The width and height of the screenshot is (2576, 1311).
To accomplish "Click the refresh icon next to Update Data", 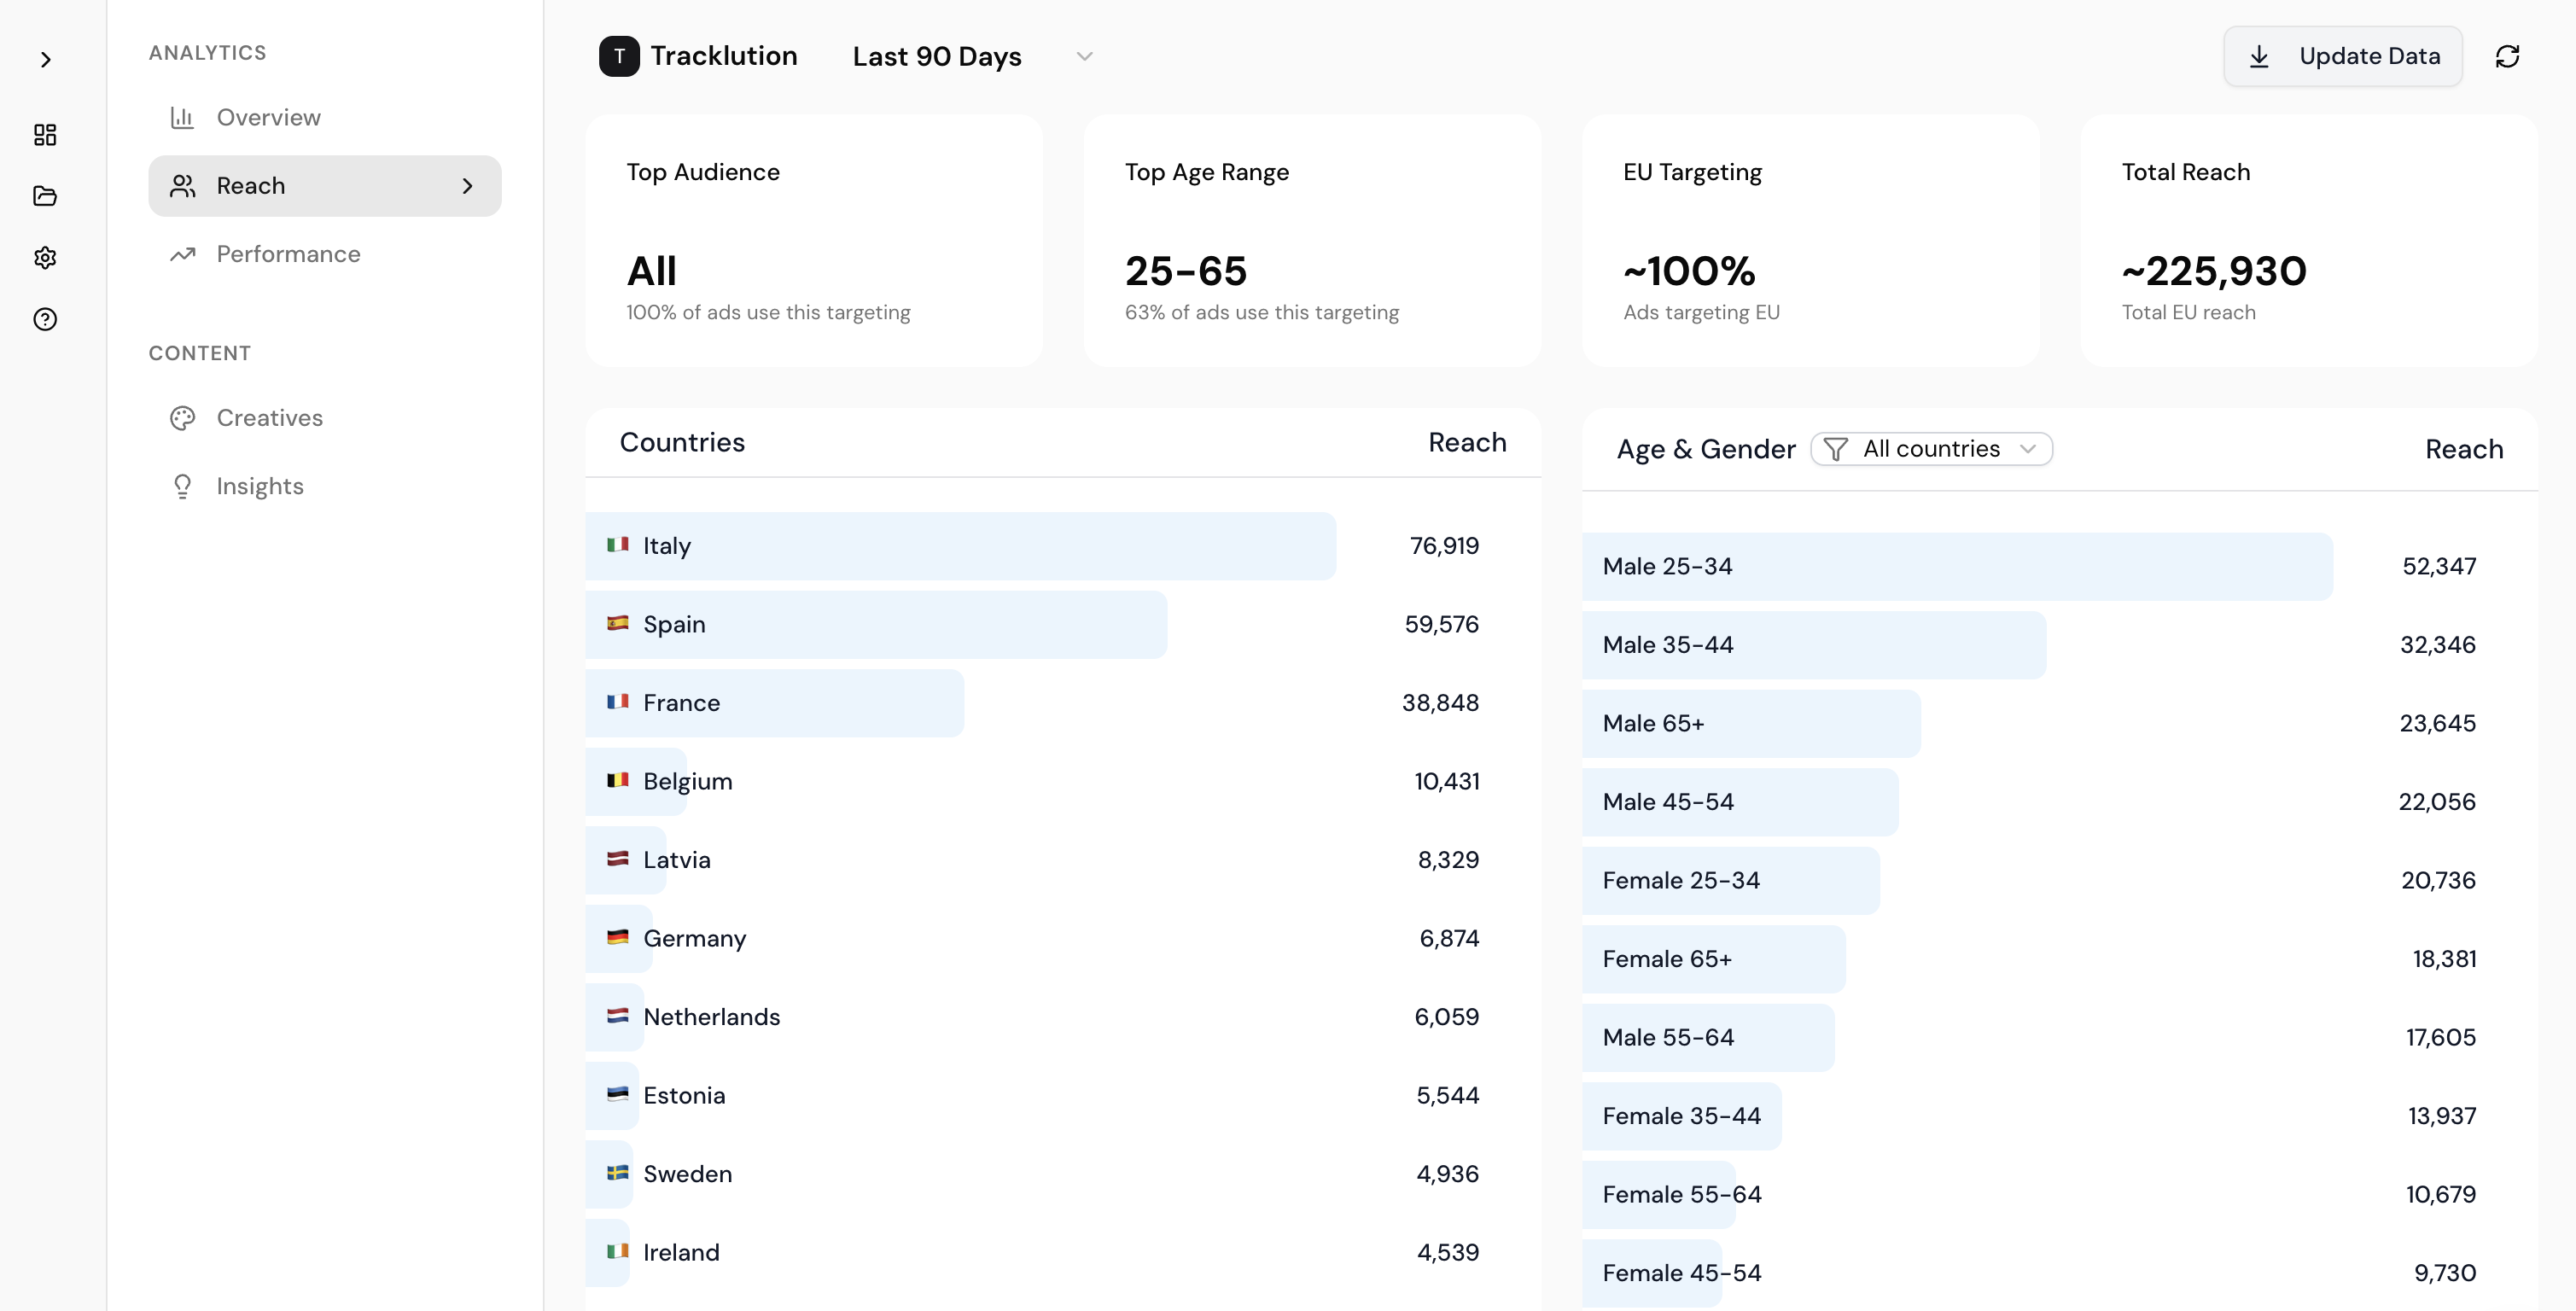I will 2509,56.
